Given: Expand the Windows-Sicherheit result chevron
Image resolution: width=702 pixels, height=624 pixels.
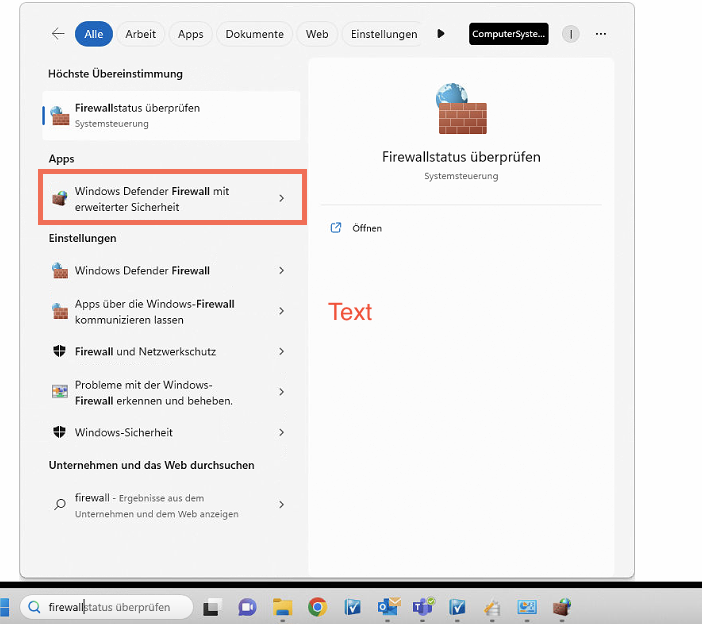Looking at the screenshot, I should [281, 433].
